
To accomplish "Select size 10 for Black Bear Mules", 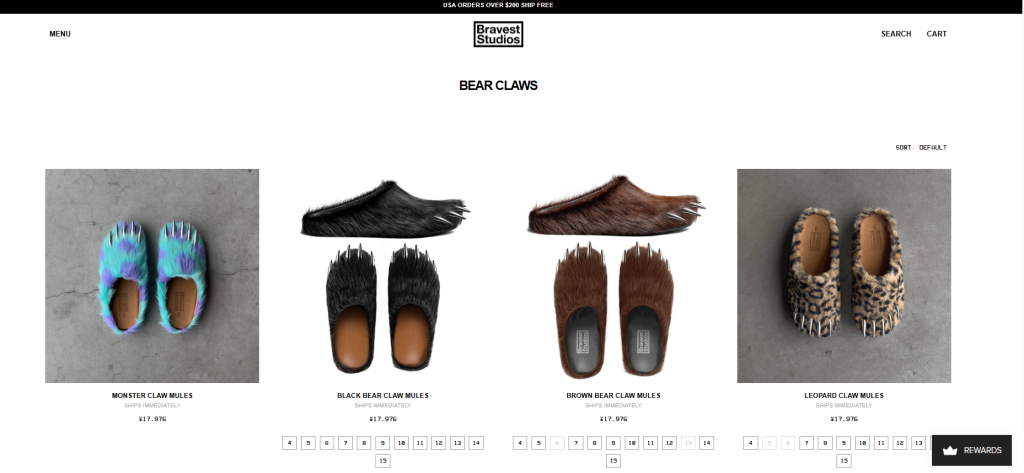I will [402, 443].
